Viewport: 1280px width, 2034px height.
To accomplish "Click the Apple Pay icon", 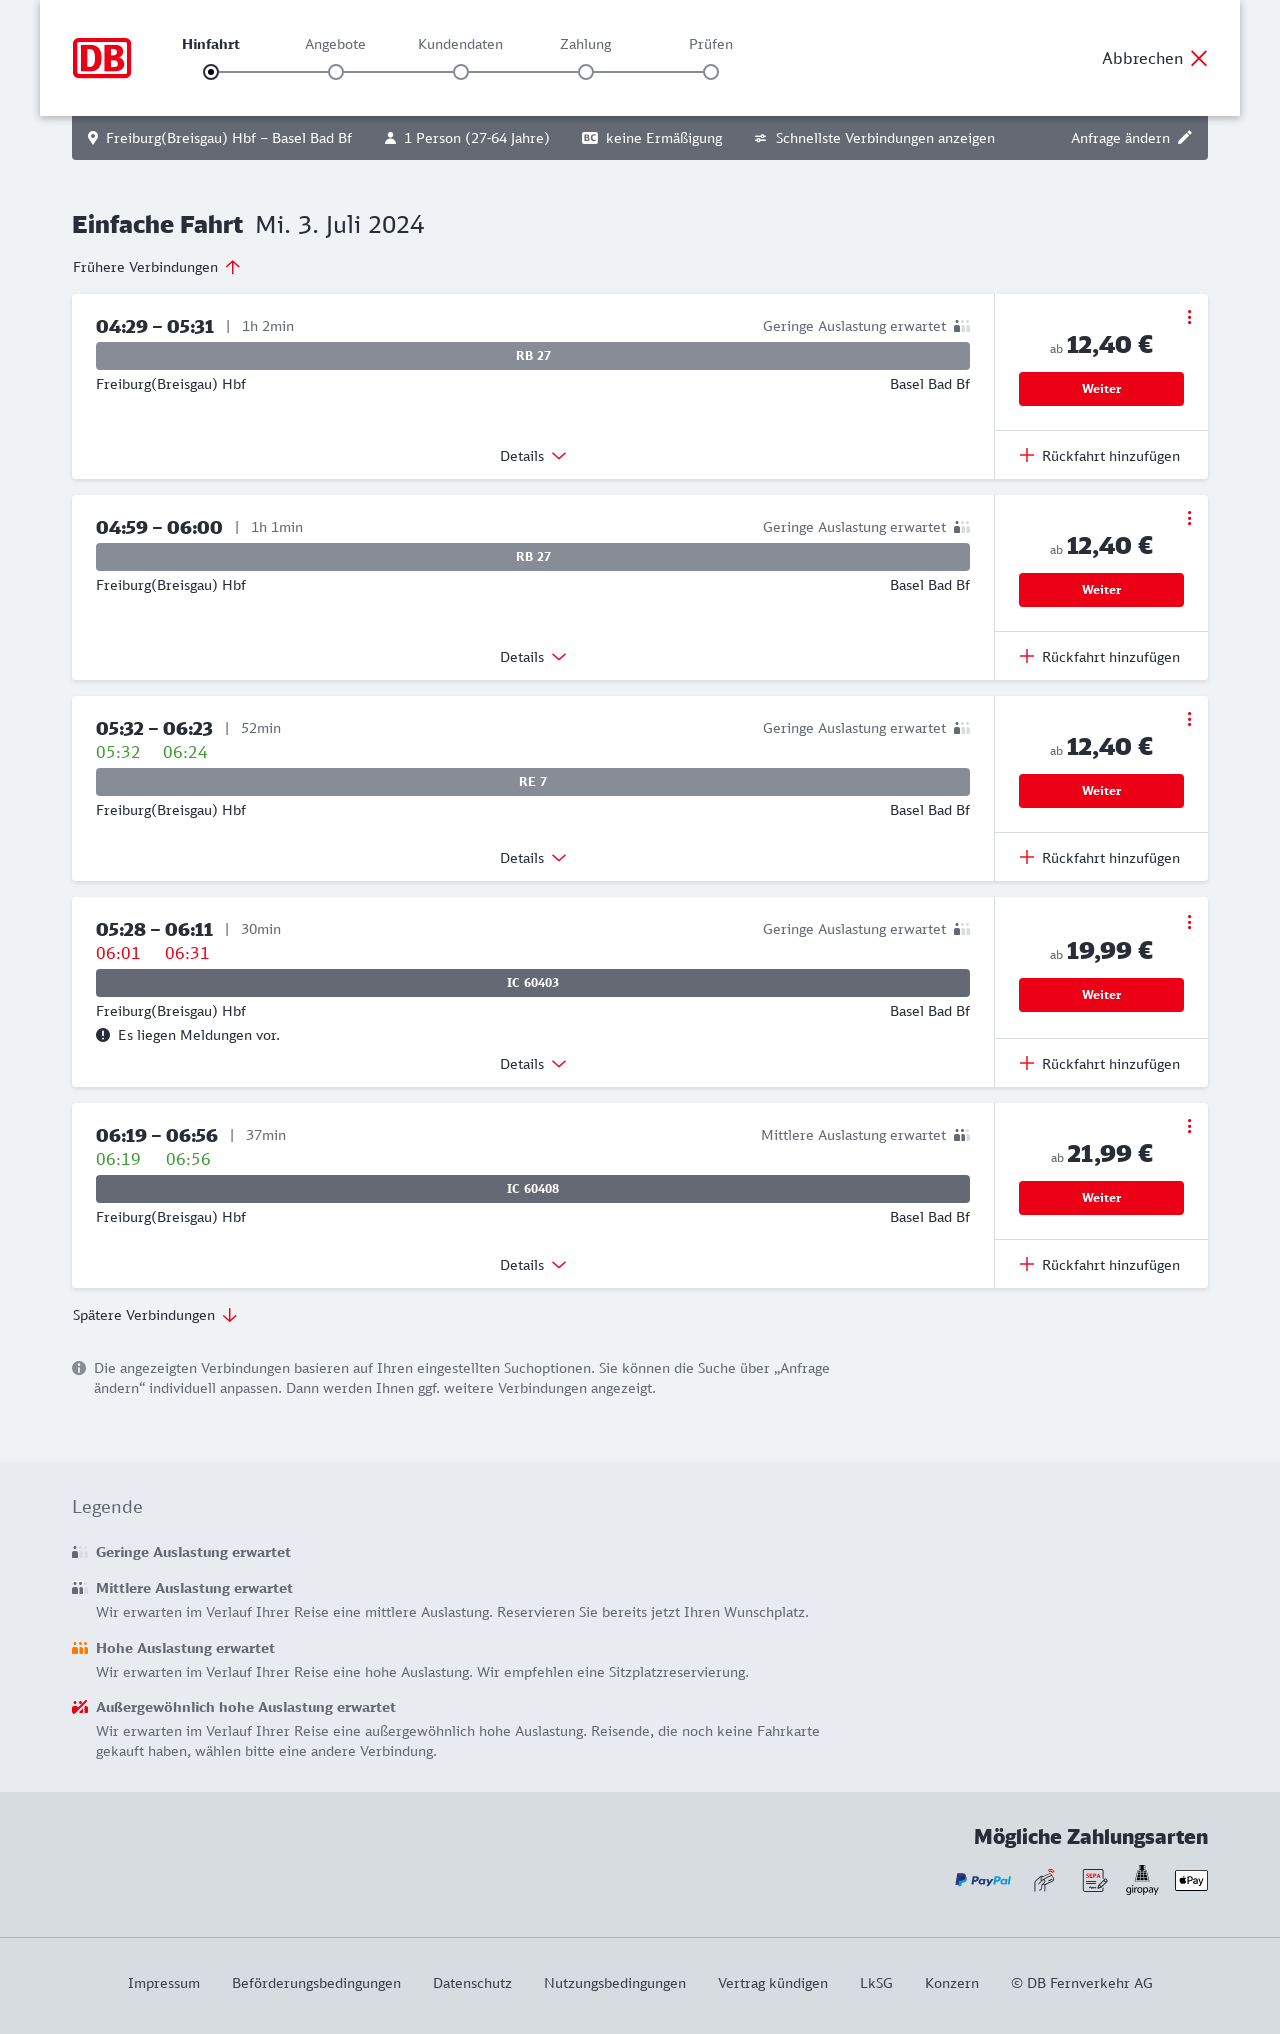I will pos(1191,1880).
